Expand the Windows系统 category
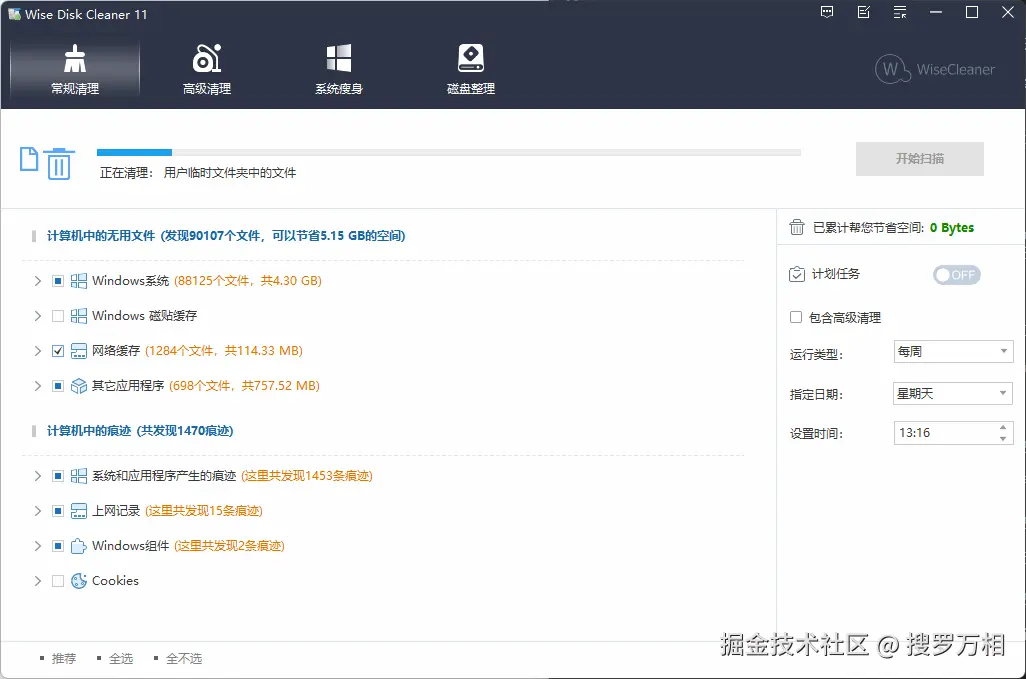 tap(37, 281)
